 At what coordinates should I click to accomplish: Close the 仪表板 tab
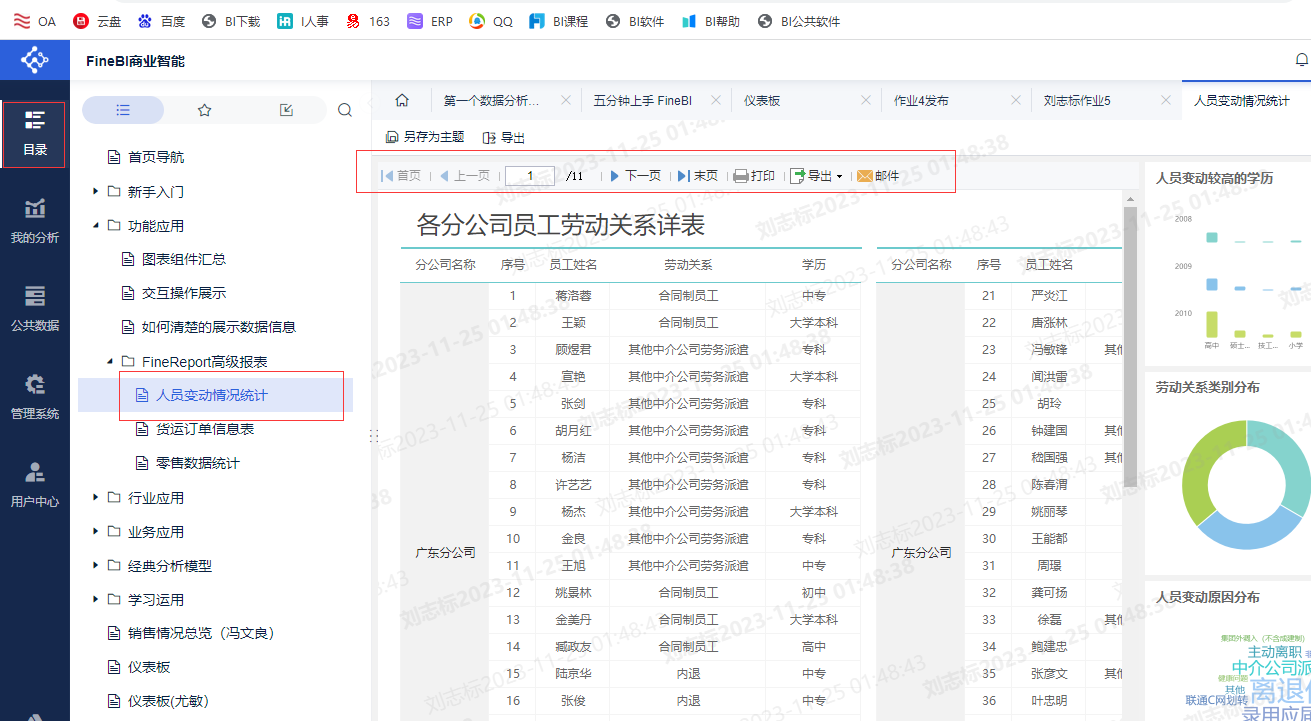click(x=865, y=101)
